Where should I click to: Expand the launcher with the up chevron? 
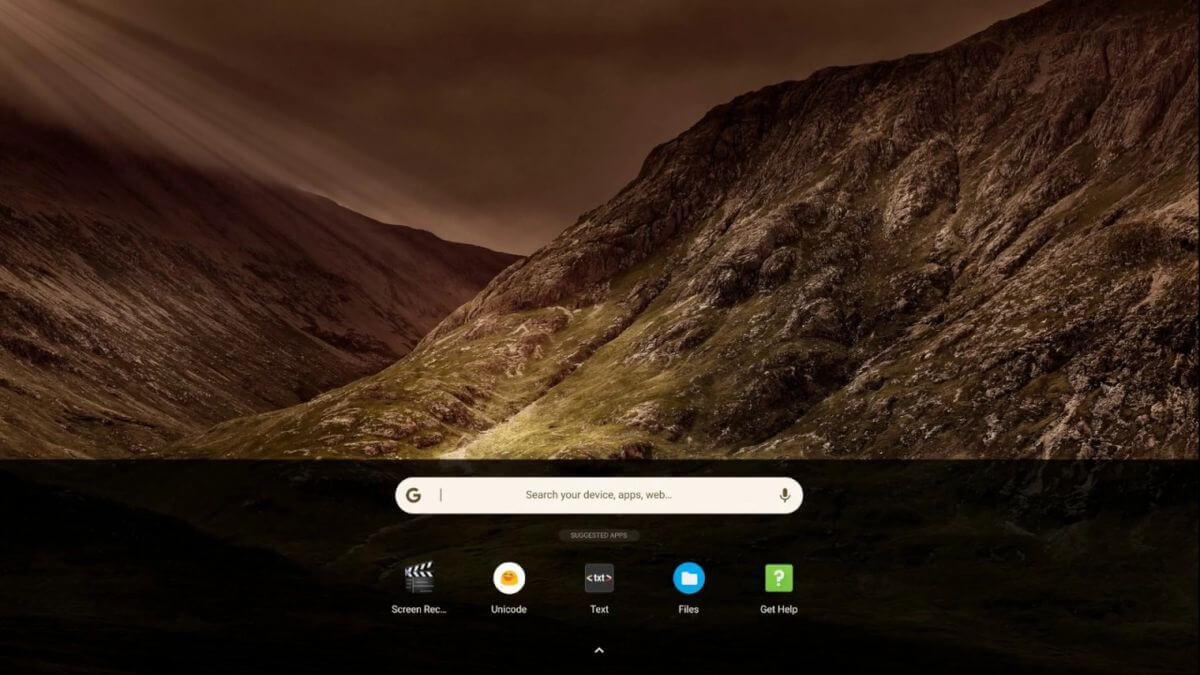[599, 649]
